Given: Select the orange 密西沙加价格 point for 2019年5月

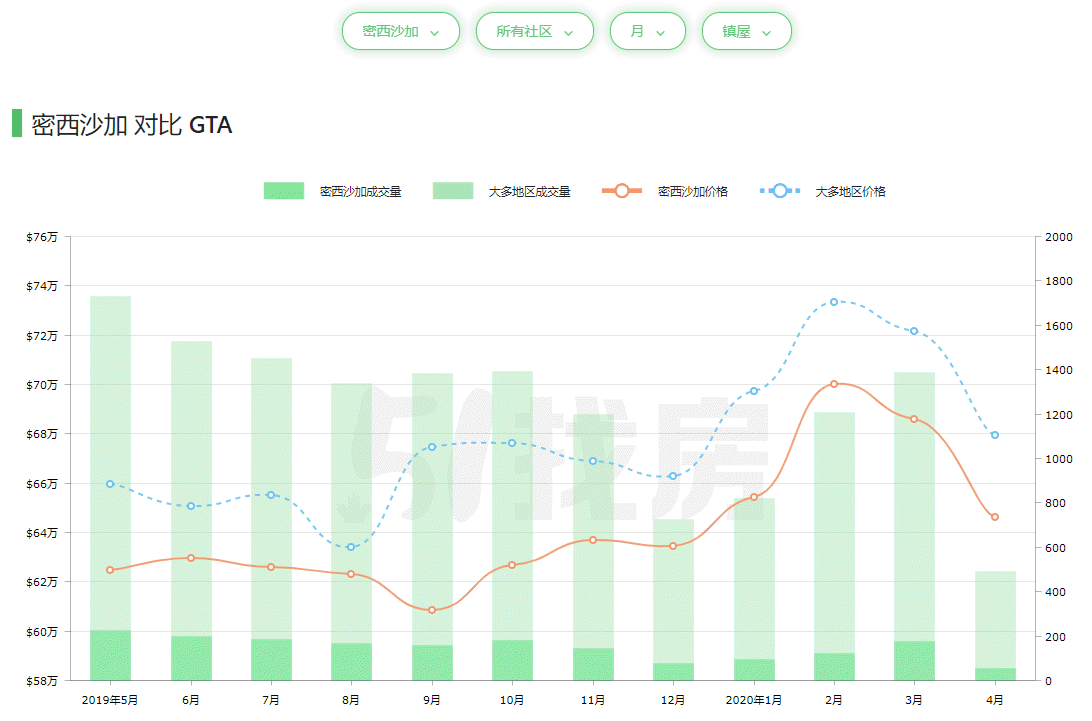Looking at the screenshot, I should (110, 570).
